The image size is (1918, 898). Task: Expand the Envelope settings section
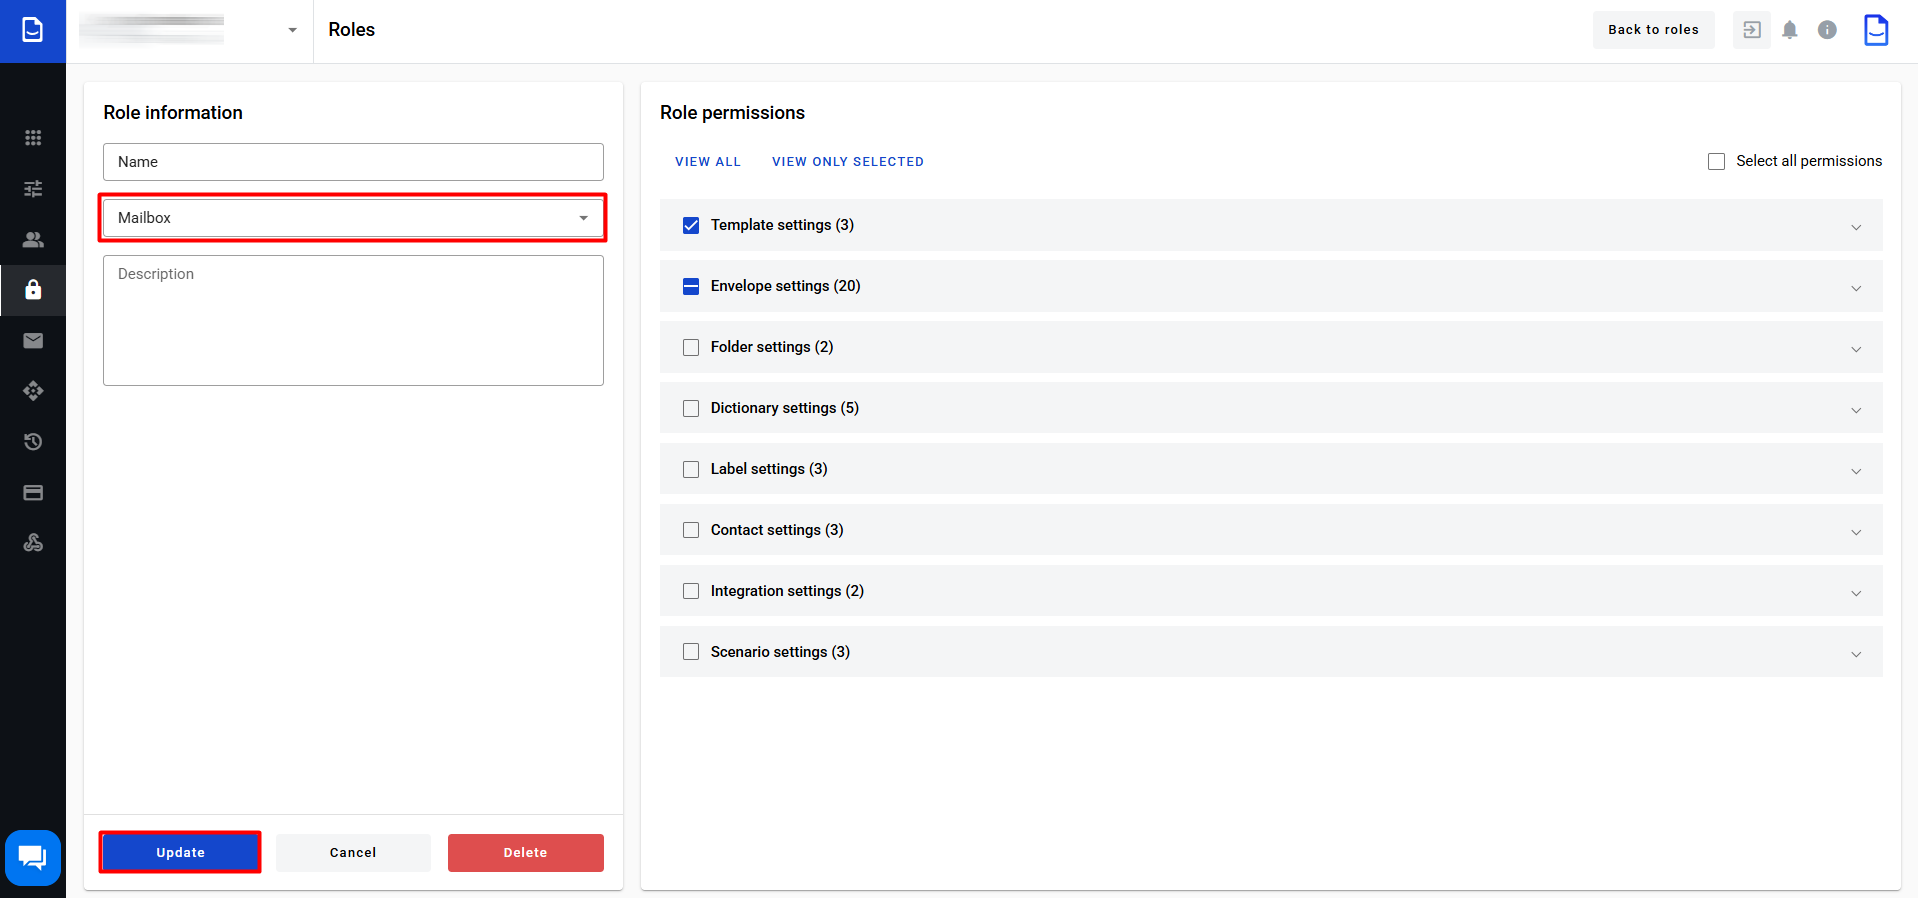(x=1855, y=288)
